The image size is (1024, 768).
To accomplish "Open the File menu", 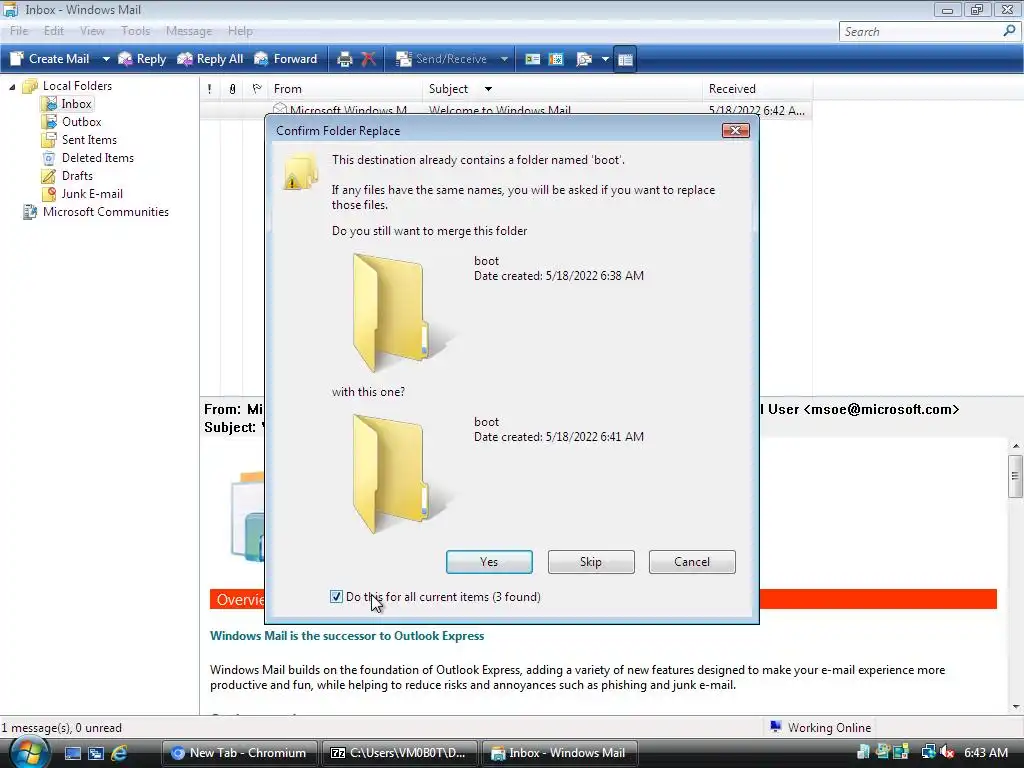I will (19, 31).
